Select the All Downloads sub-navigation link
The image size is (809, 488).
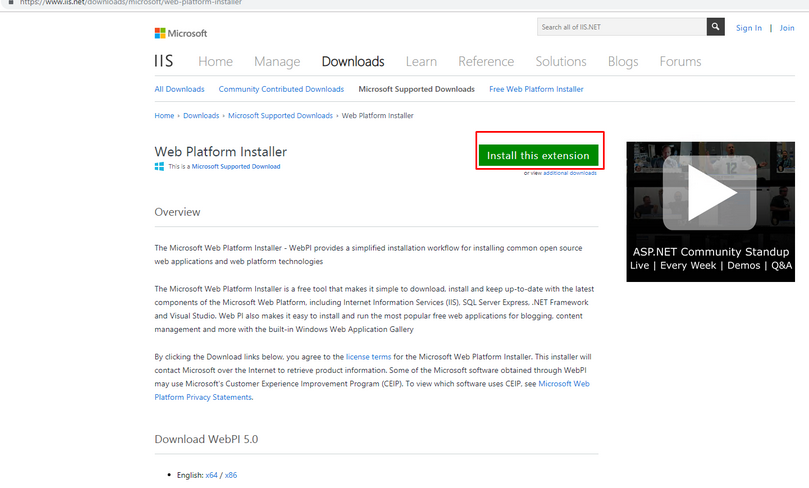pos(180,89)
